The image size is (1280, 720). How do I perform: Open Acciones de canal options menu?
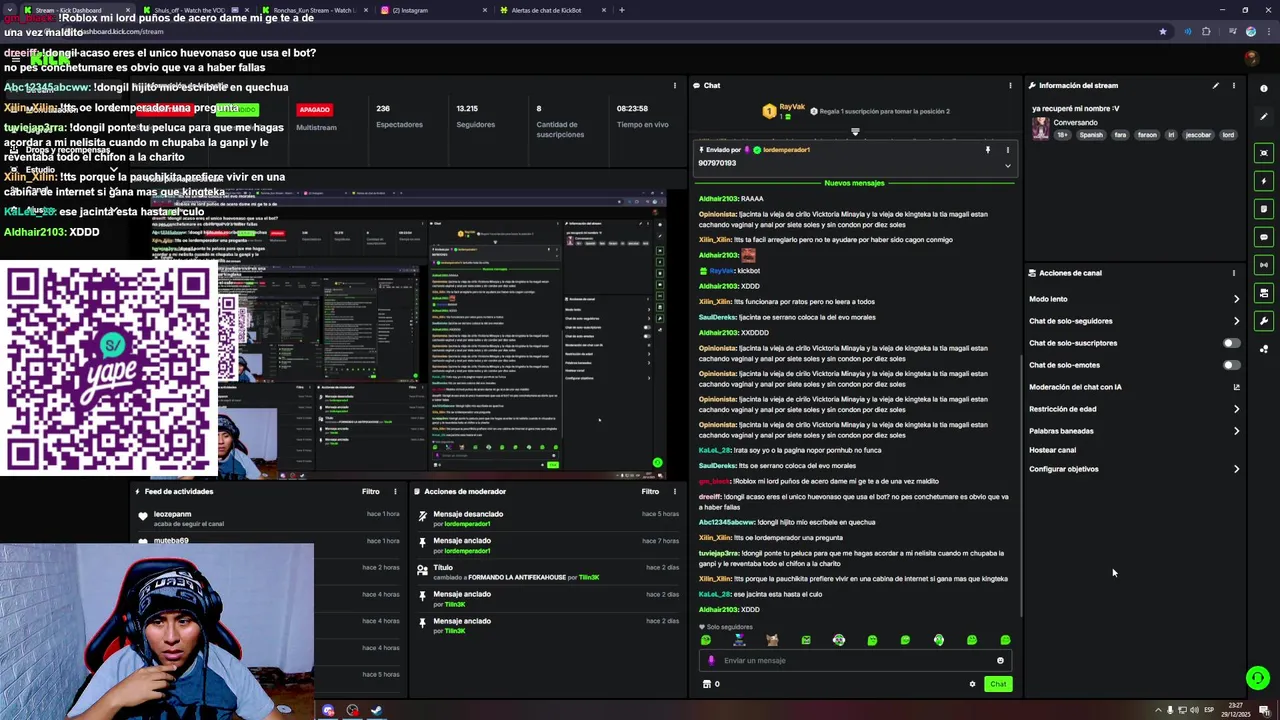1233,273
